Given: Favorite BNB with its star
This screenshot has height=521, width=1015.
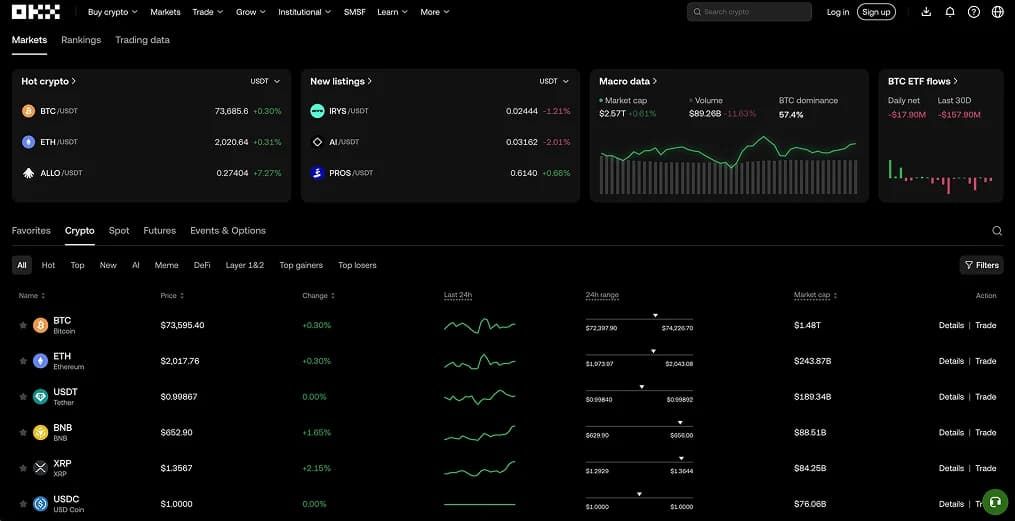Looking at the screenshot, I should [23, 432].
